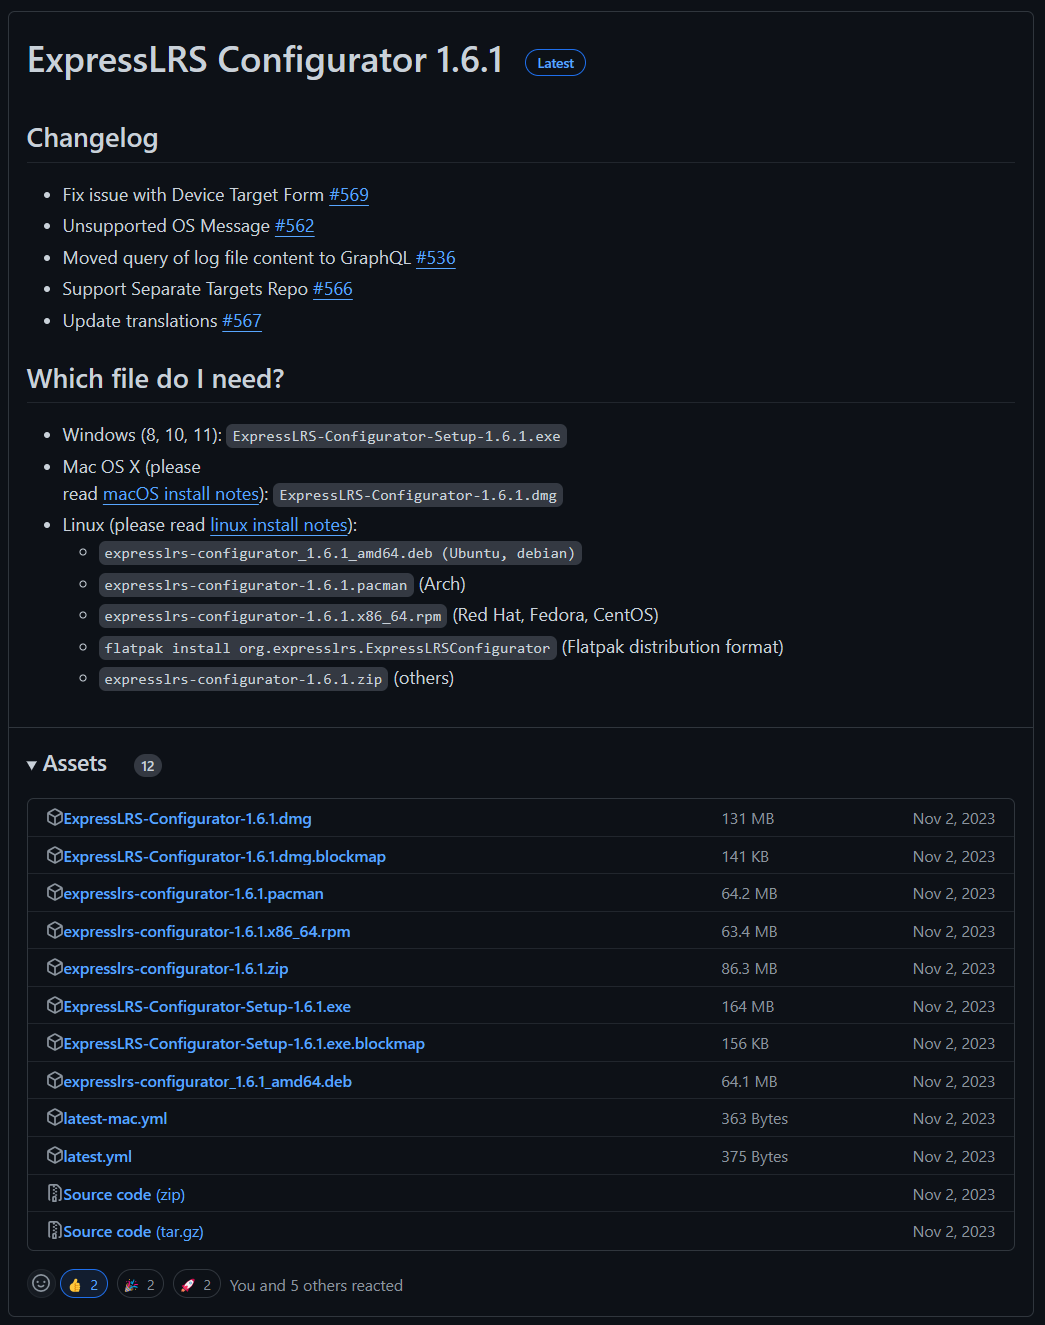The image size is (1045, 1325).
Task: Click the Assets count badge 12
Action: point(148,765)
